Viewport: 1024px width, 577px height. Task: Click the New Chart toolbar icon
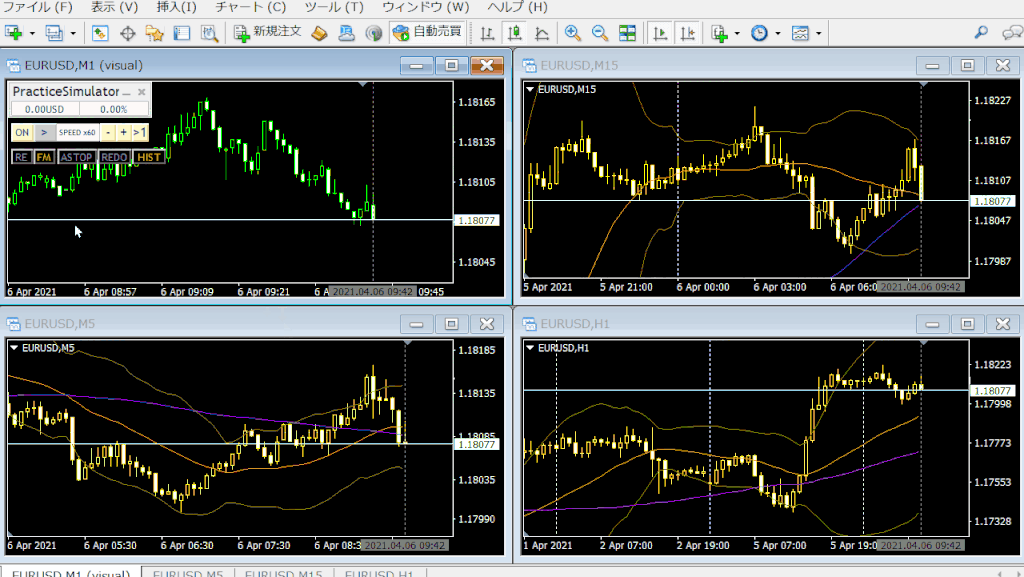13,33
